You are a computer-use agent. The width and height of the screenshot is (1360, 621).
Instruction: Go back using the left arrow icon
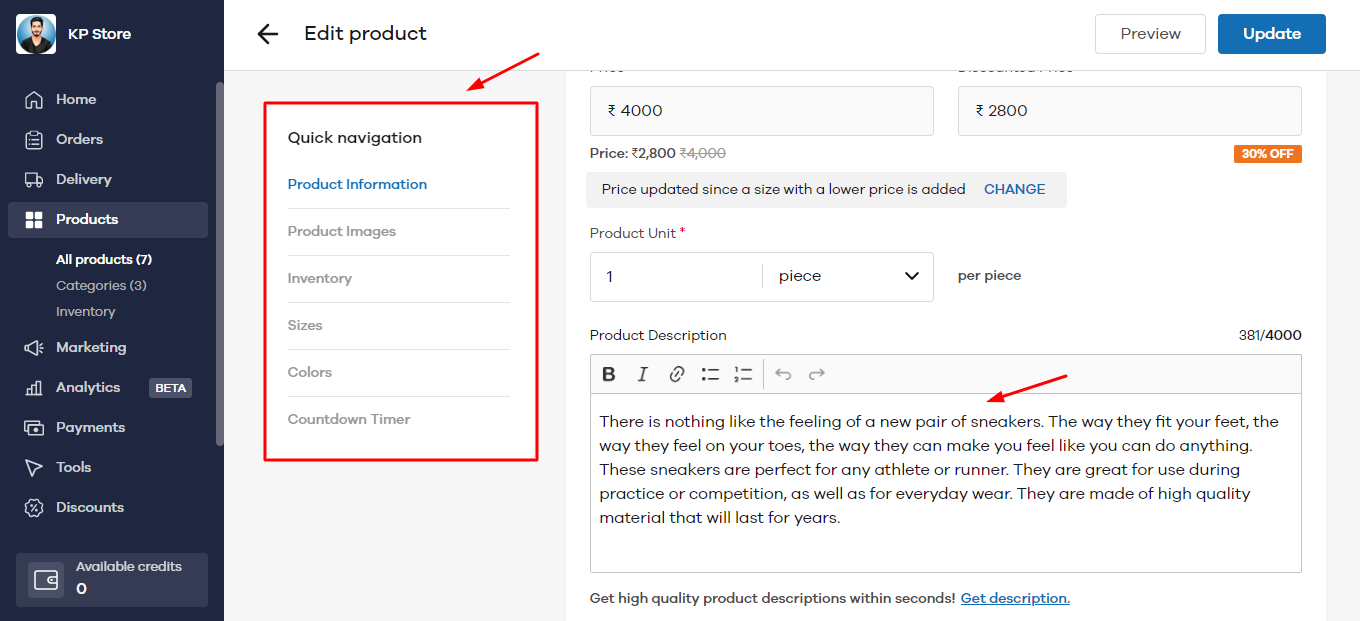(x=267, y=34)
